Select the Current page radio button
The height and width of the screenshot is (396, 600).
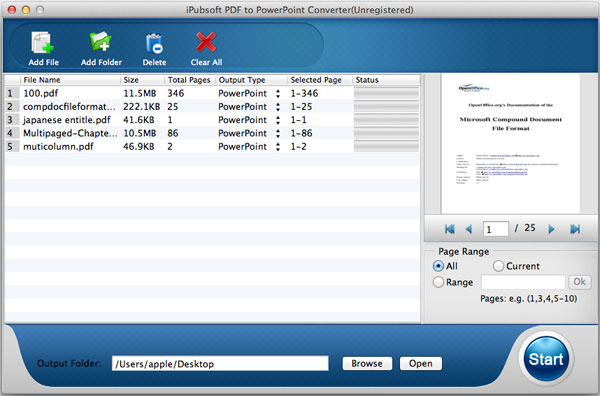tap(498, 266)
